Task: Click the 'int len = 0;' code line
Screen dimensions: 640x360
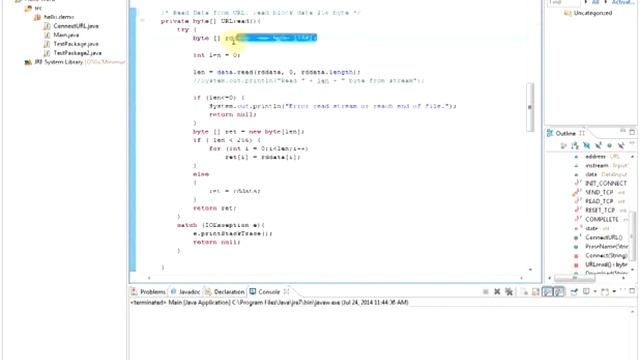Action: (x=216, y=55)
